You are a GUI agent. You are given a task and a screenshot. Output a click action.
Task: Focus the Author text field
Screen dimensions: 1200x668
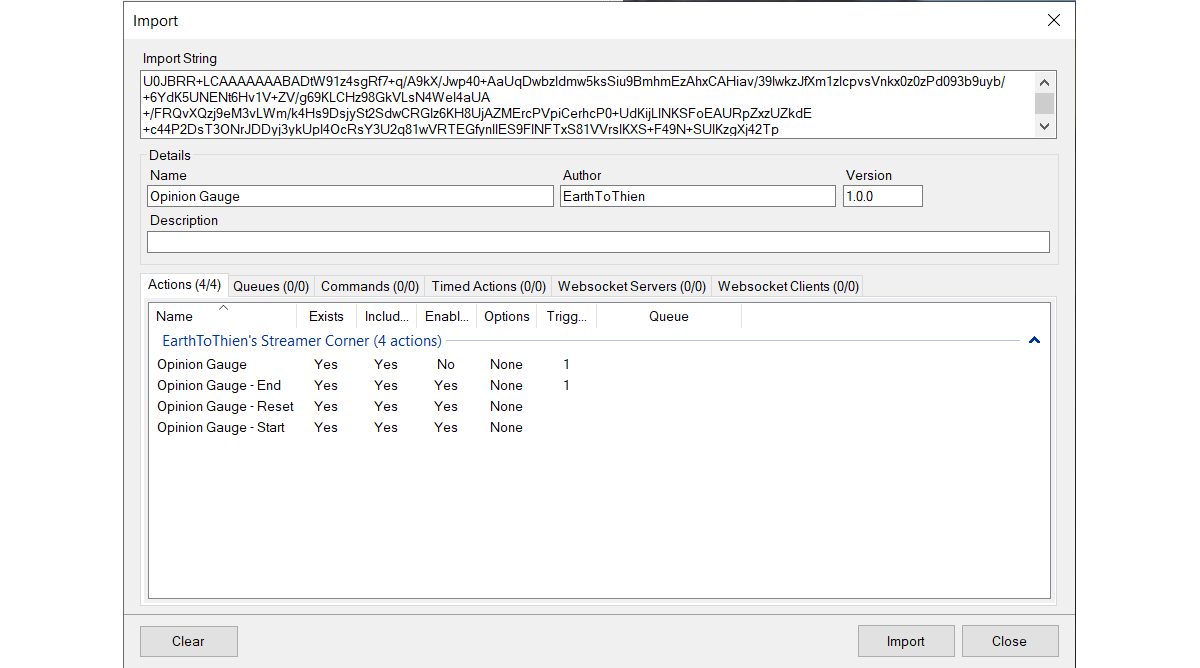click(x=697, y=197)
